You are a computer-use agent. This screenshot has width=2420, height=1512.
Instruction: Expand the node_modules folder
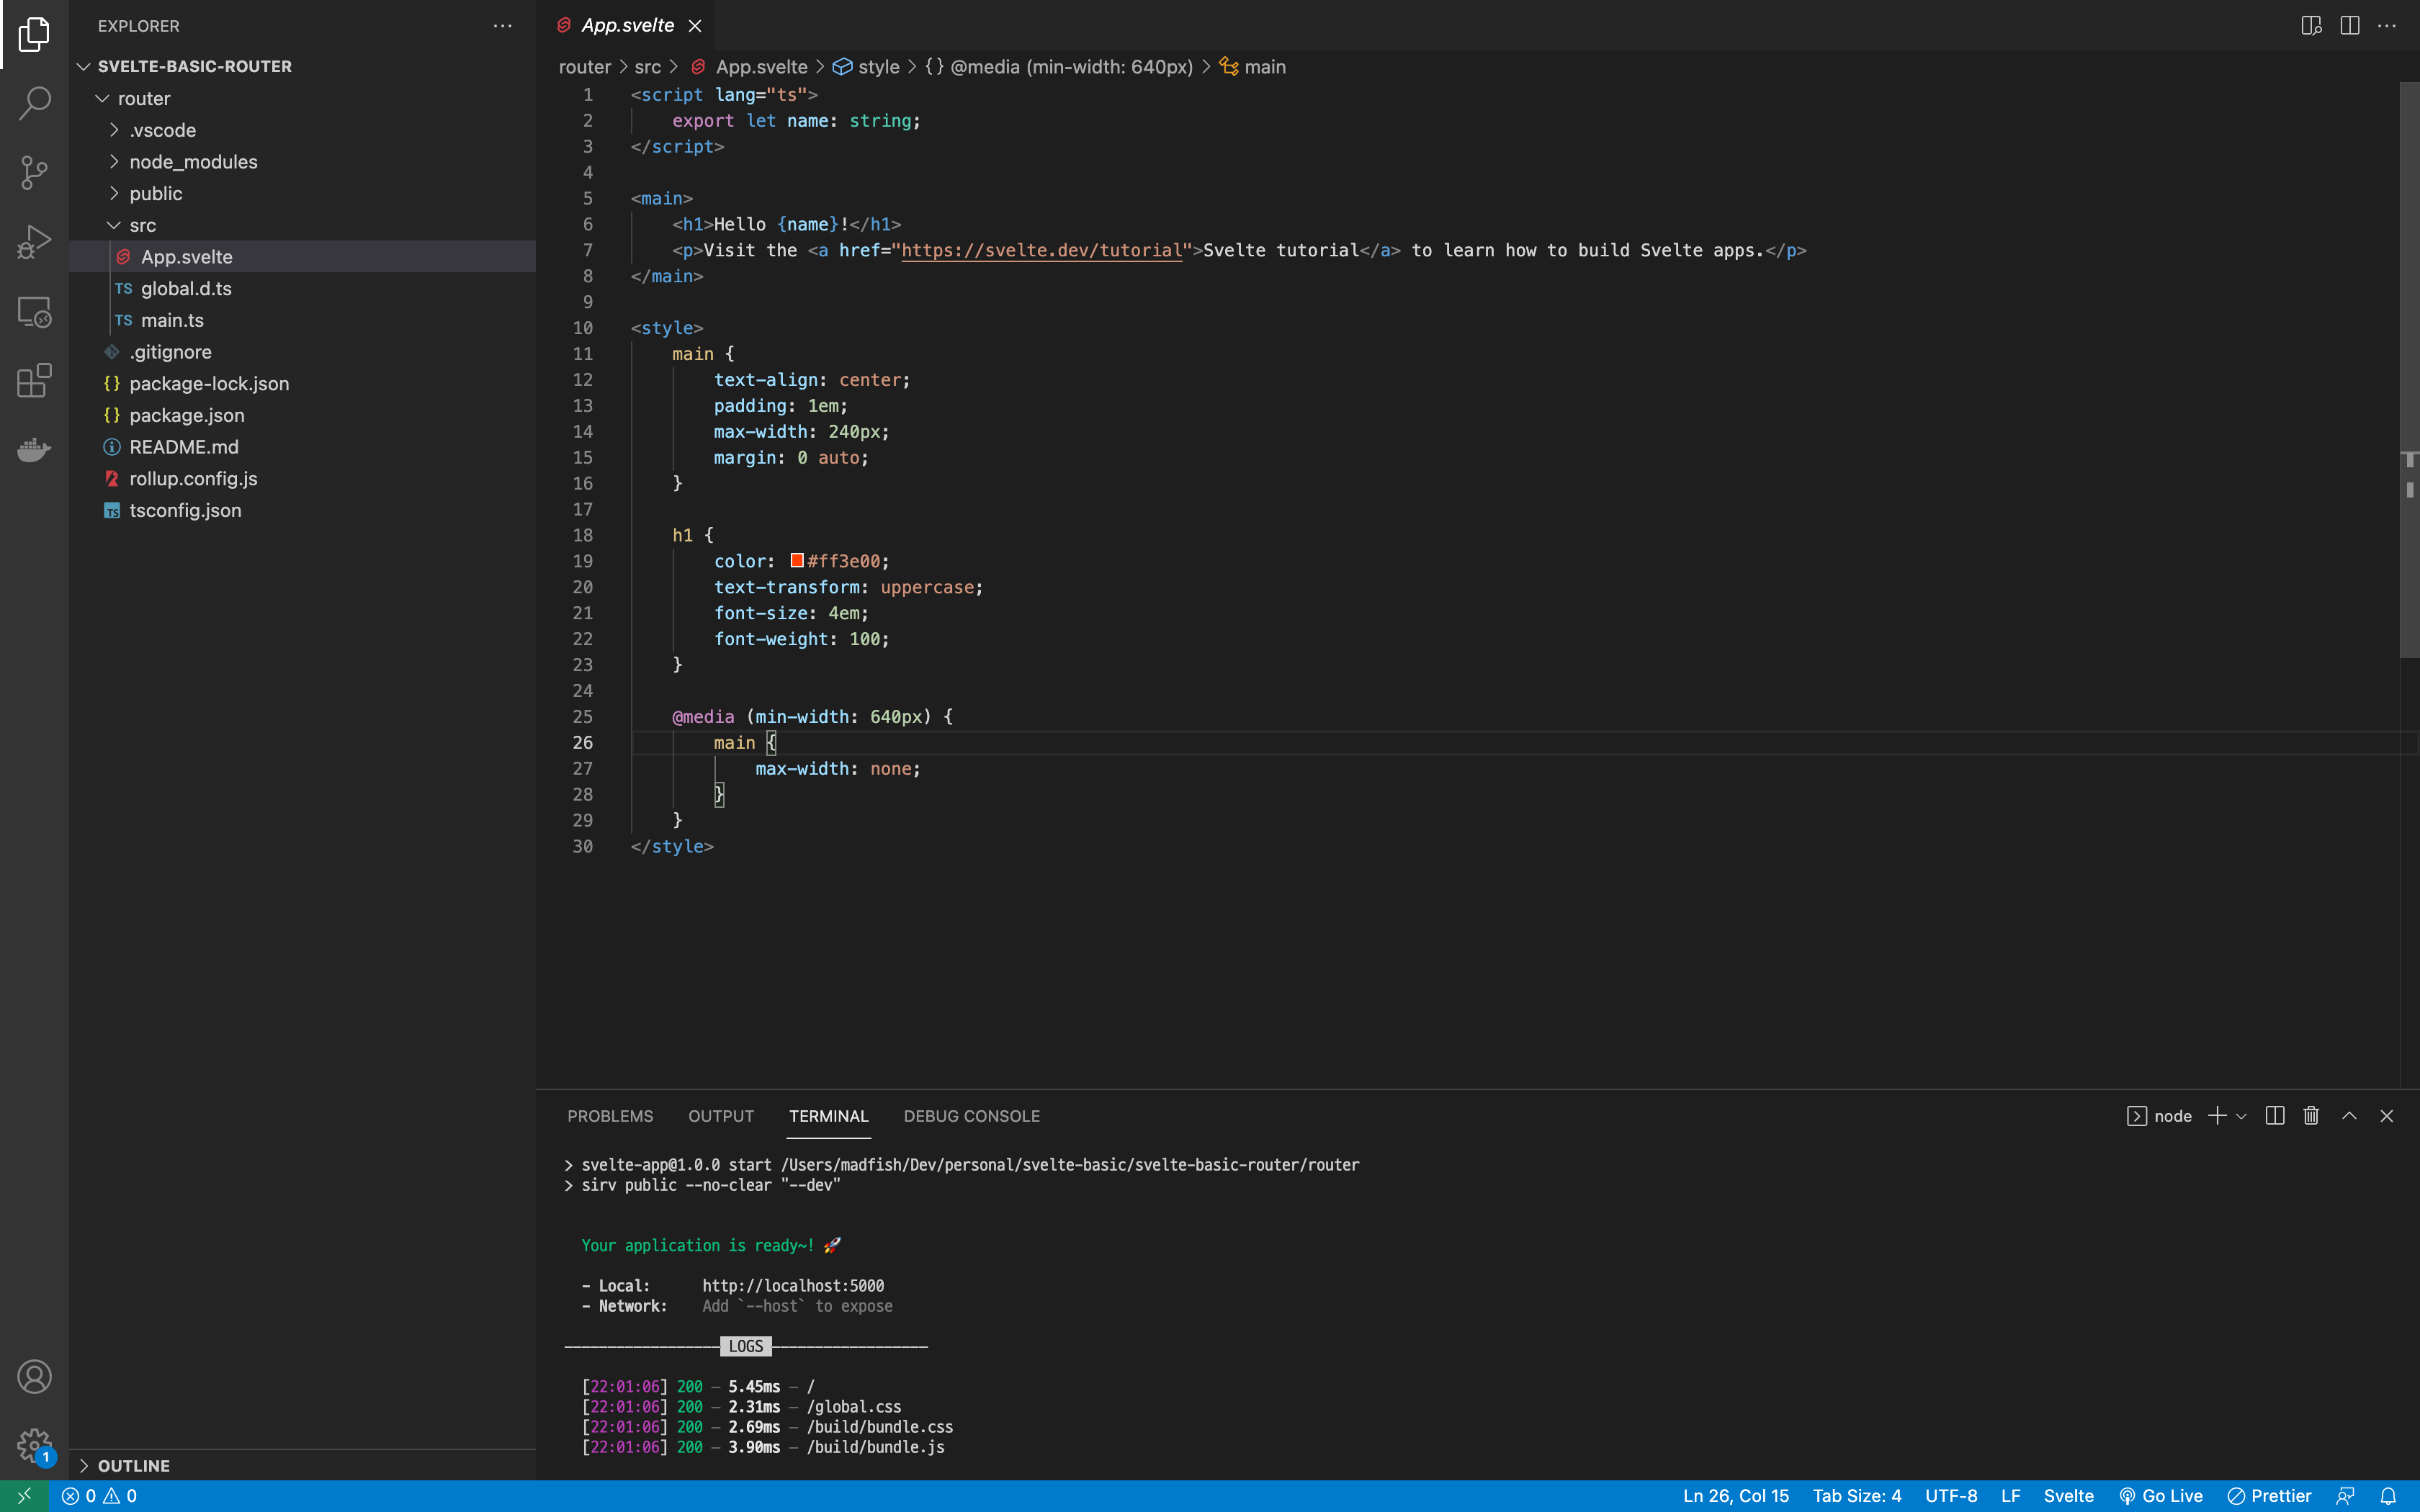(192, 162)
